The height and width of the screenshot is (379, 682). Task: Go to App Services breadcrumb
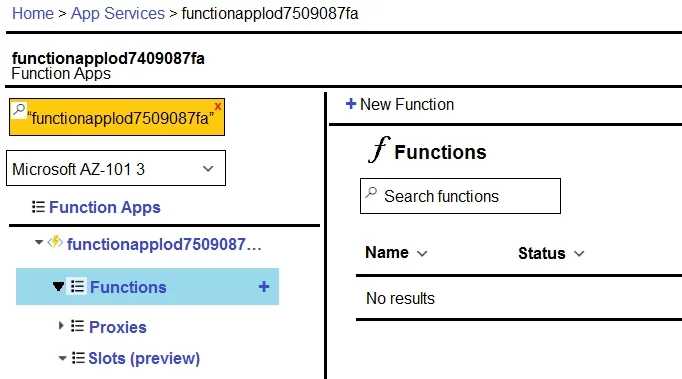pos(118,13)
